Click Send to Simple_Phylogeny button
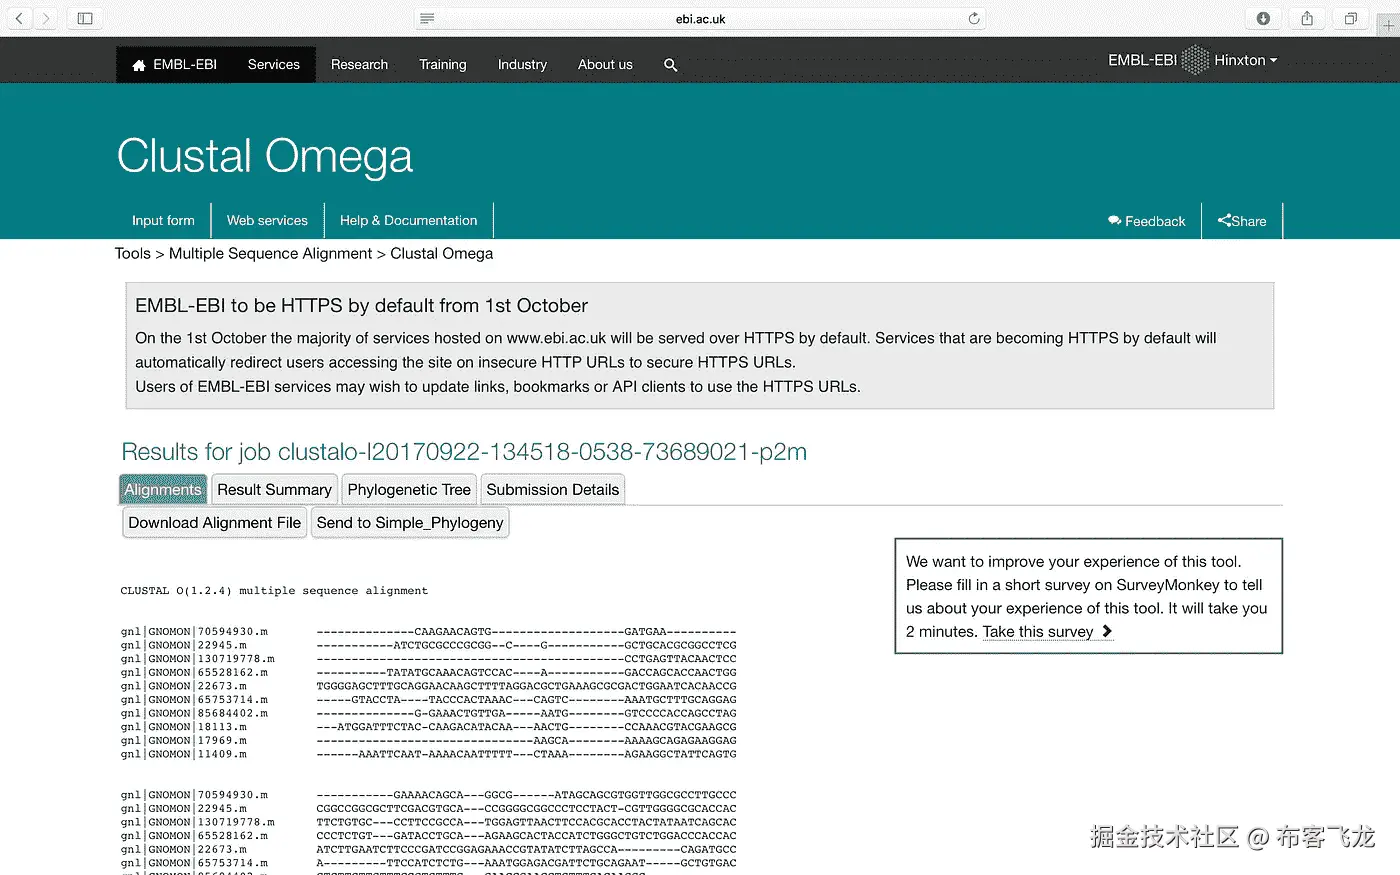The image size is (1400, 875). click(x=410, y=522)
